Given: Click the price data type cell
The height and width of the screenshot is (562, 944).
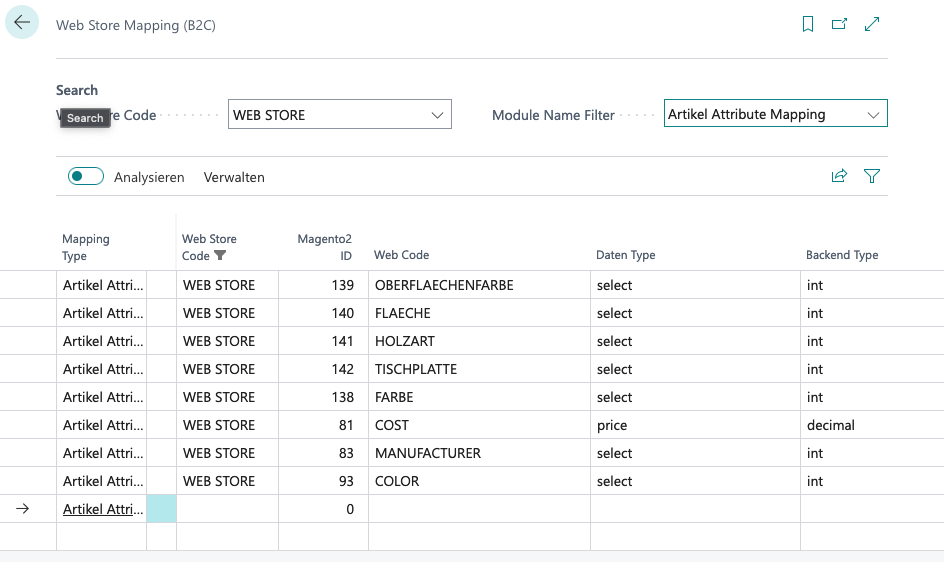Looking at the screenshot, I should click(x=695, y=425).
